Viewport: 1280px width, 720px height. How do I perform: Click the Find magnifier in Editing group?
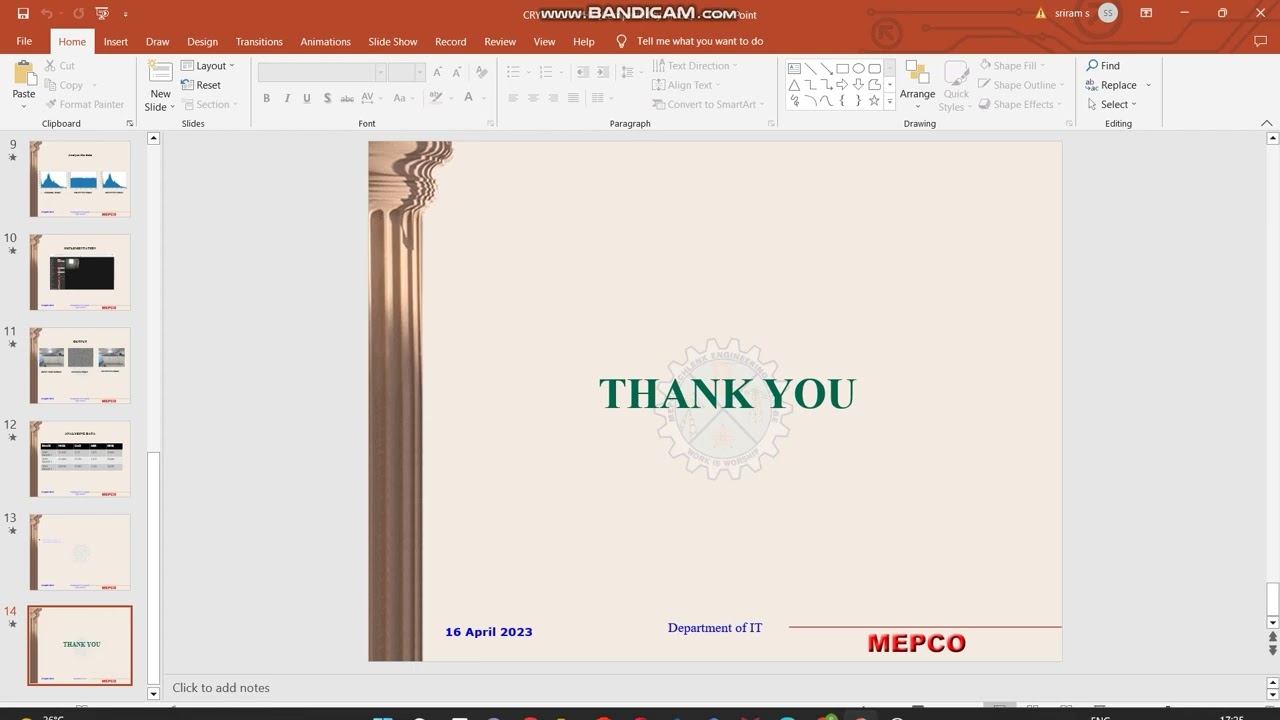[1103, 66]
